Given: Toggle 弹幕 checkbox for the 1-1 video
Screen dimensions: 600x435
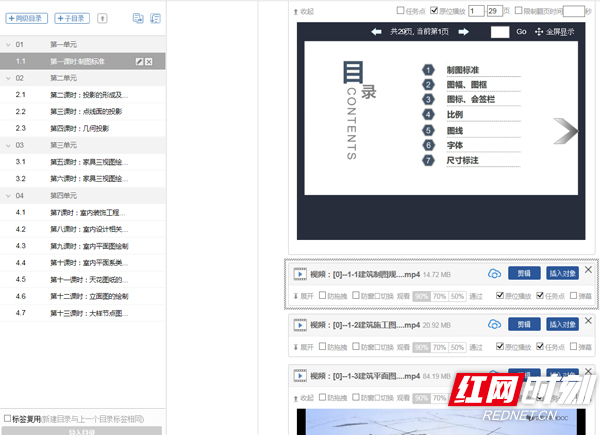Looking at the screenshot, I should pyautogui.click(x=573, y=295).
